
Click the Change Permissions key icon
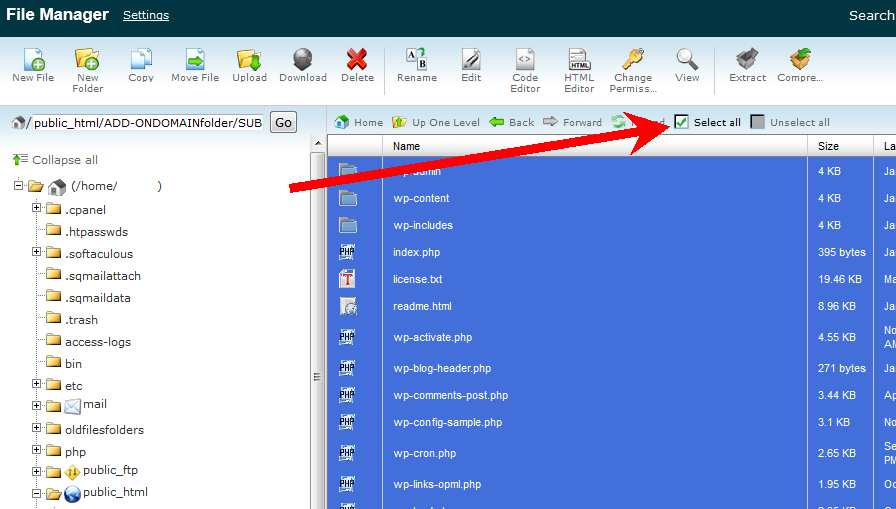[632, 60]
